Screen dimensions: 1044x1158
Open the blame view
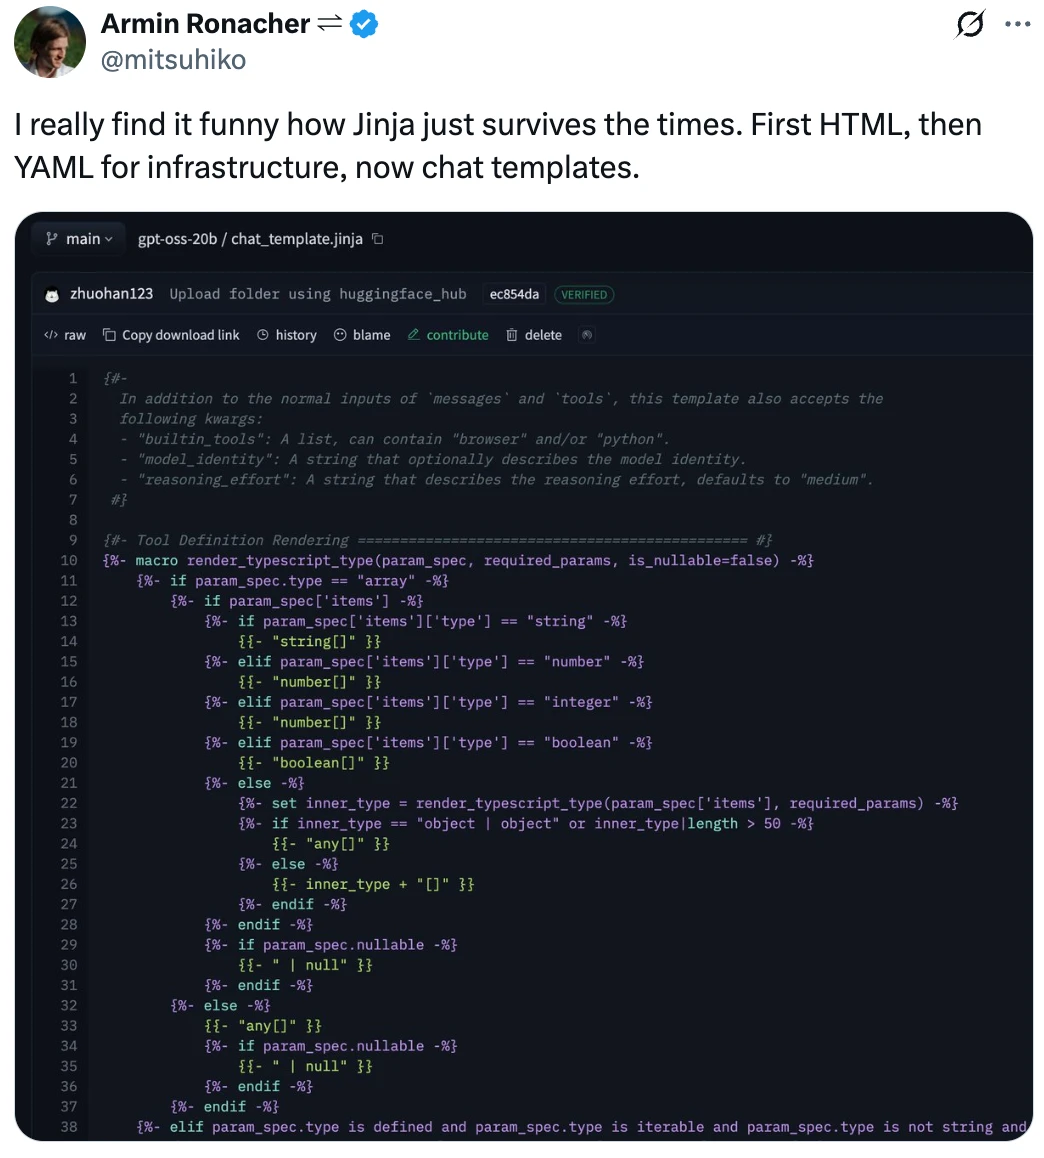[x=361, y=335]
